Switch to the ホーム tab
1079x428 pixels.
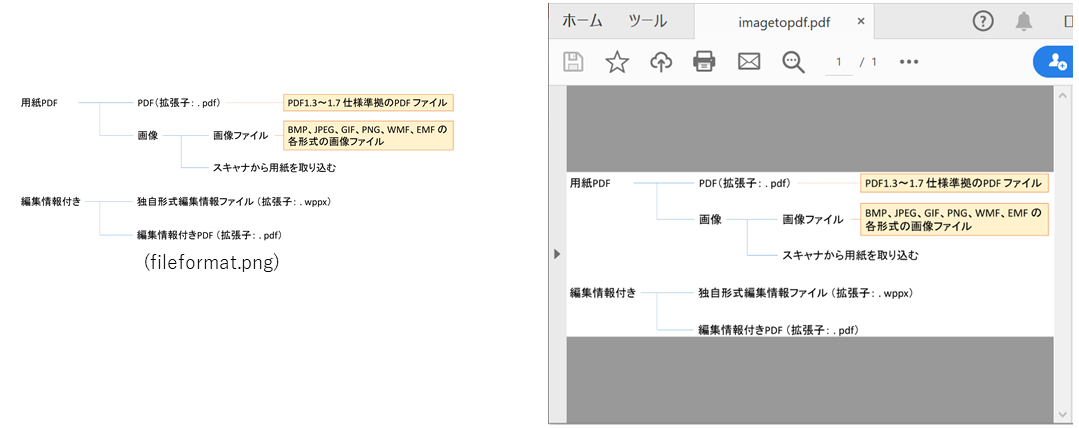click(x=582, y=21)
